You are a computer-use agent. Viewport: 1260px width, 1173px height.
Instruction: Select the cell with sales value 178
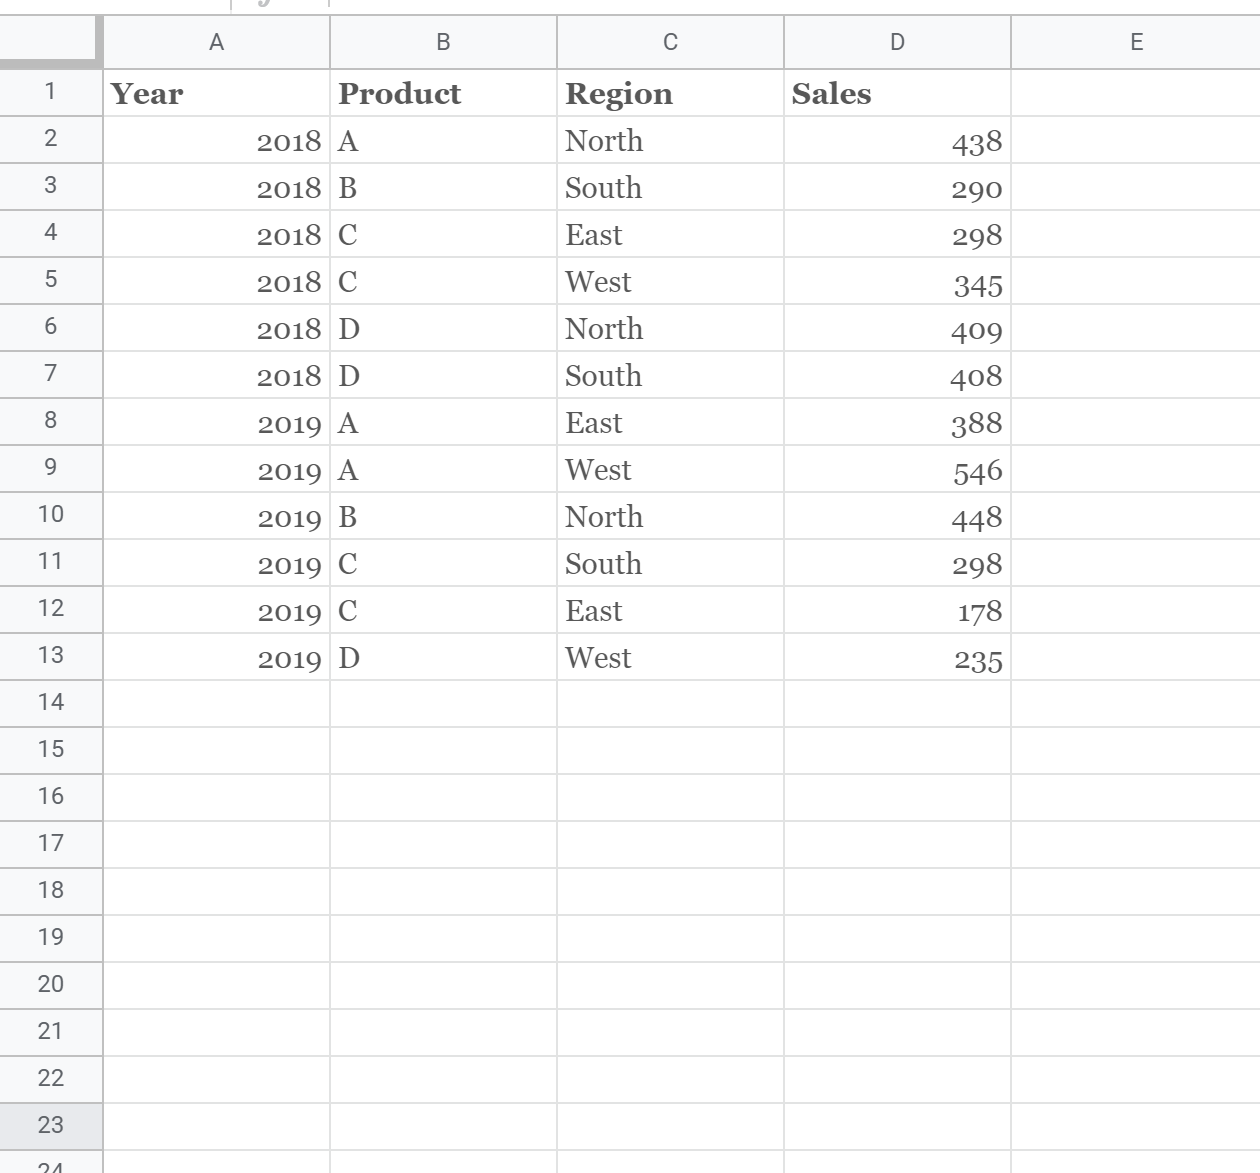tap(897, 611)
